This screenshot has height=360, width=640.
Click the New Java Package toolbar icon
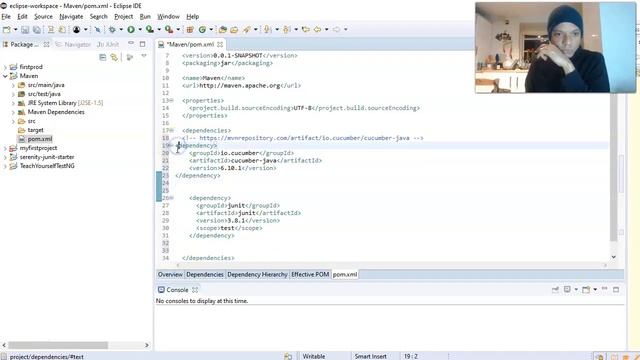pos(190,29)
